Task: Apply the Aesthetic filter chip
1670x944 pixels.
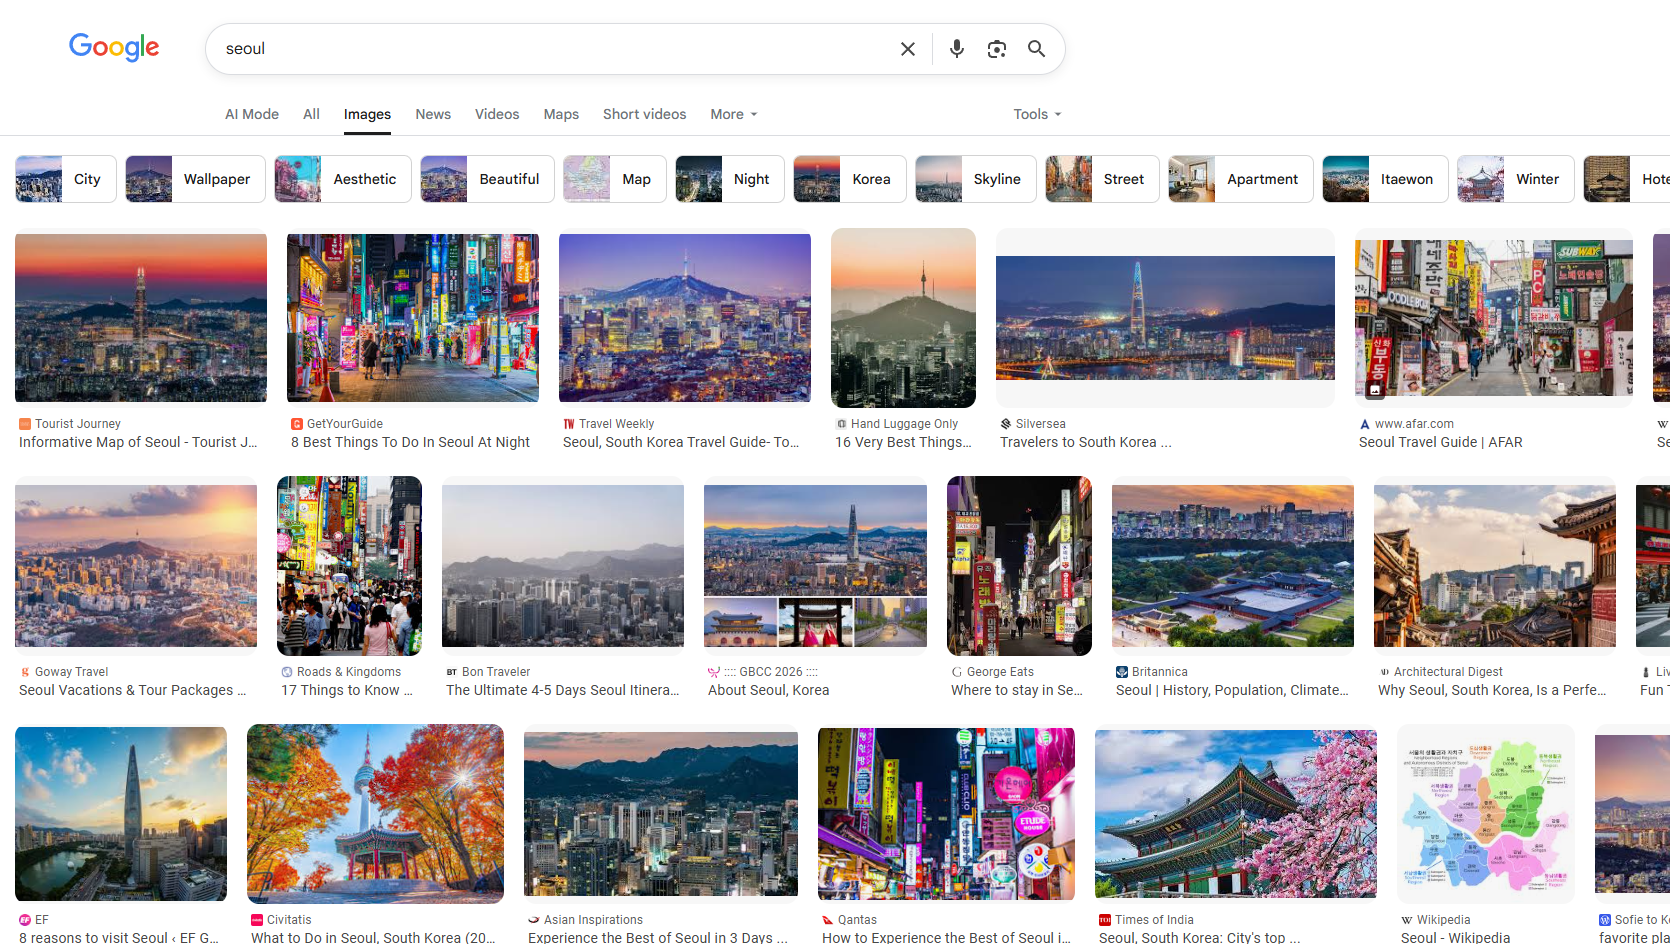Action: pyautogui.click(x=343, y=179)
